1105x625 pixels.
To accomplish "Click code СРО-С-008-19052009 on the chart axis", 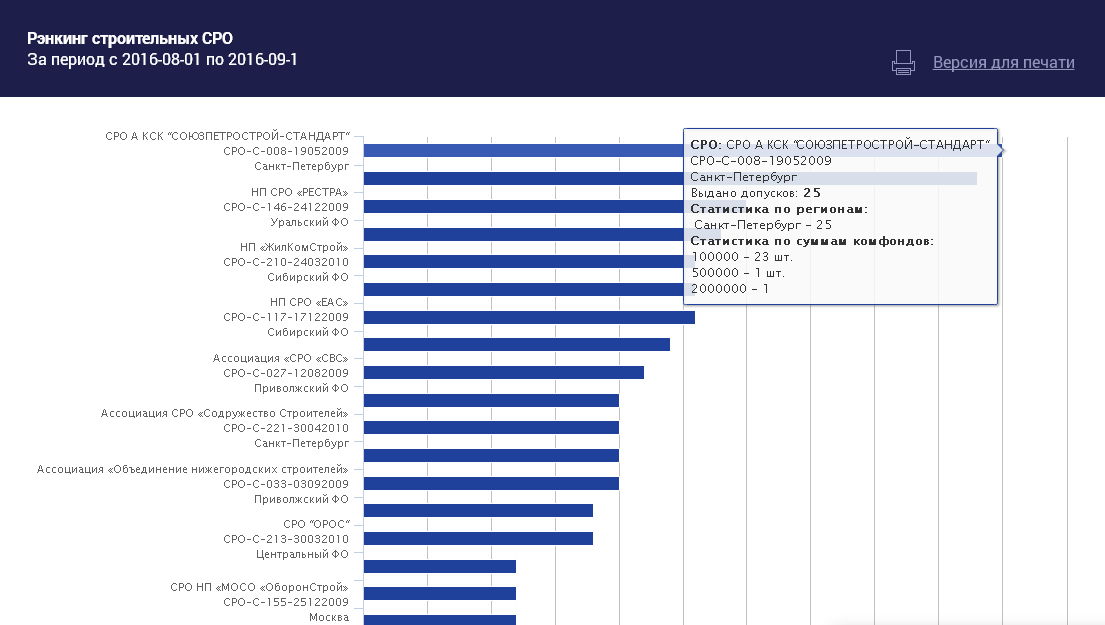I will tap(286, 151).
